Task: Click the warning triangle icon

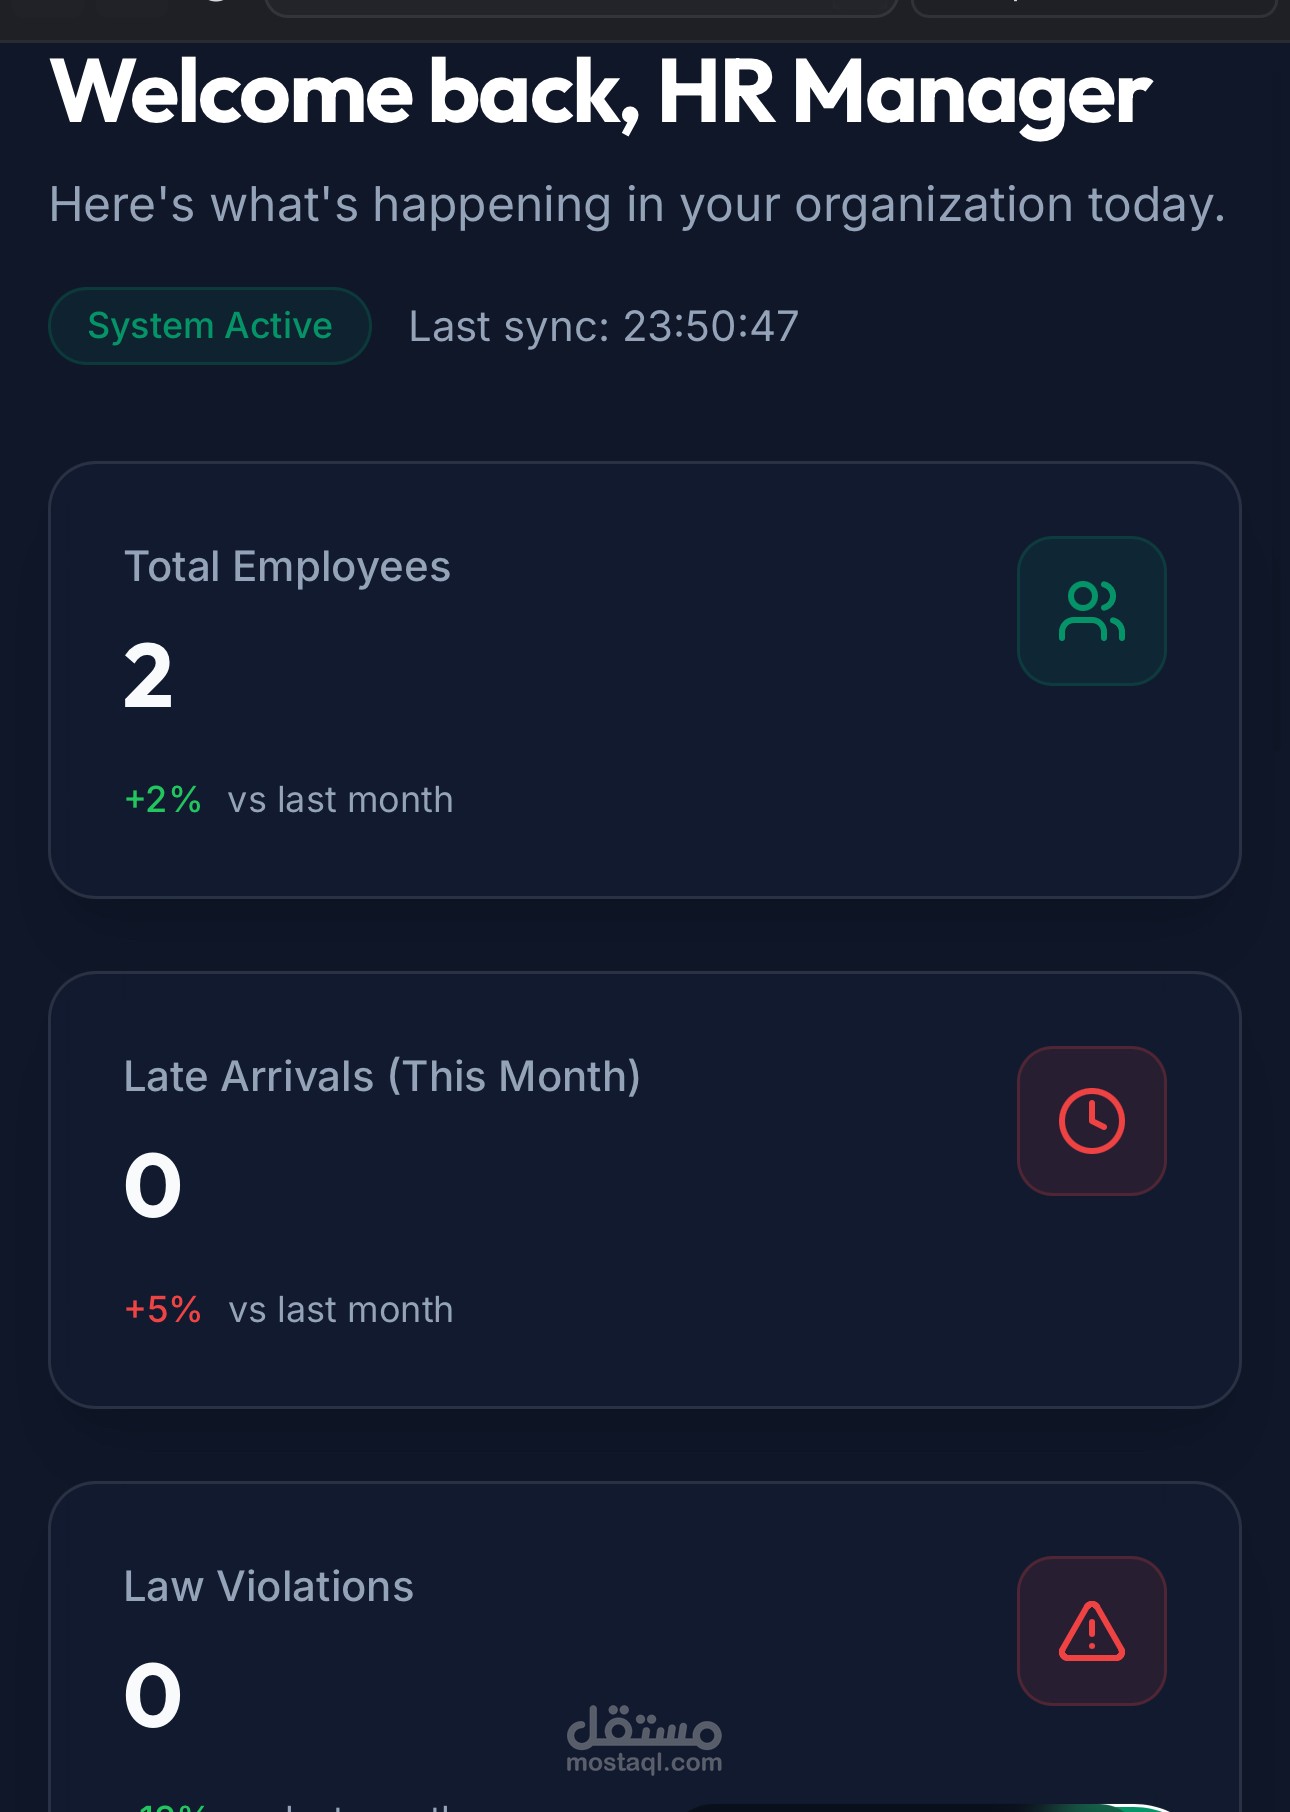Action: 1091,1631
